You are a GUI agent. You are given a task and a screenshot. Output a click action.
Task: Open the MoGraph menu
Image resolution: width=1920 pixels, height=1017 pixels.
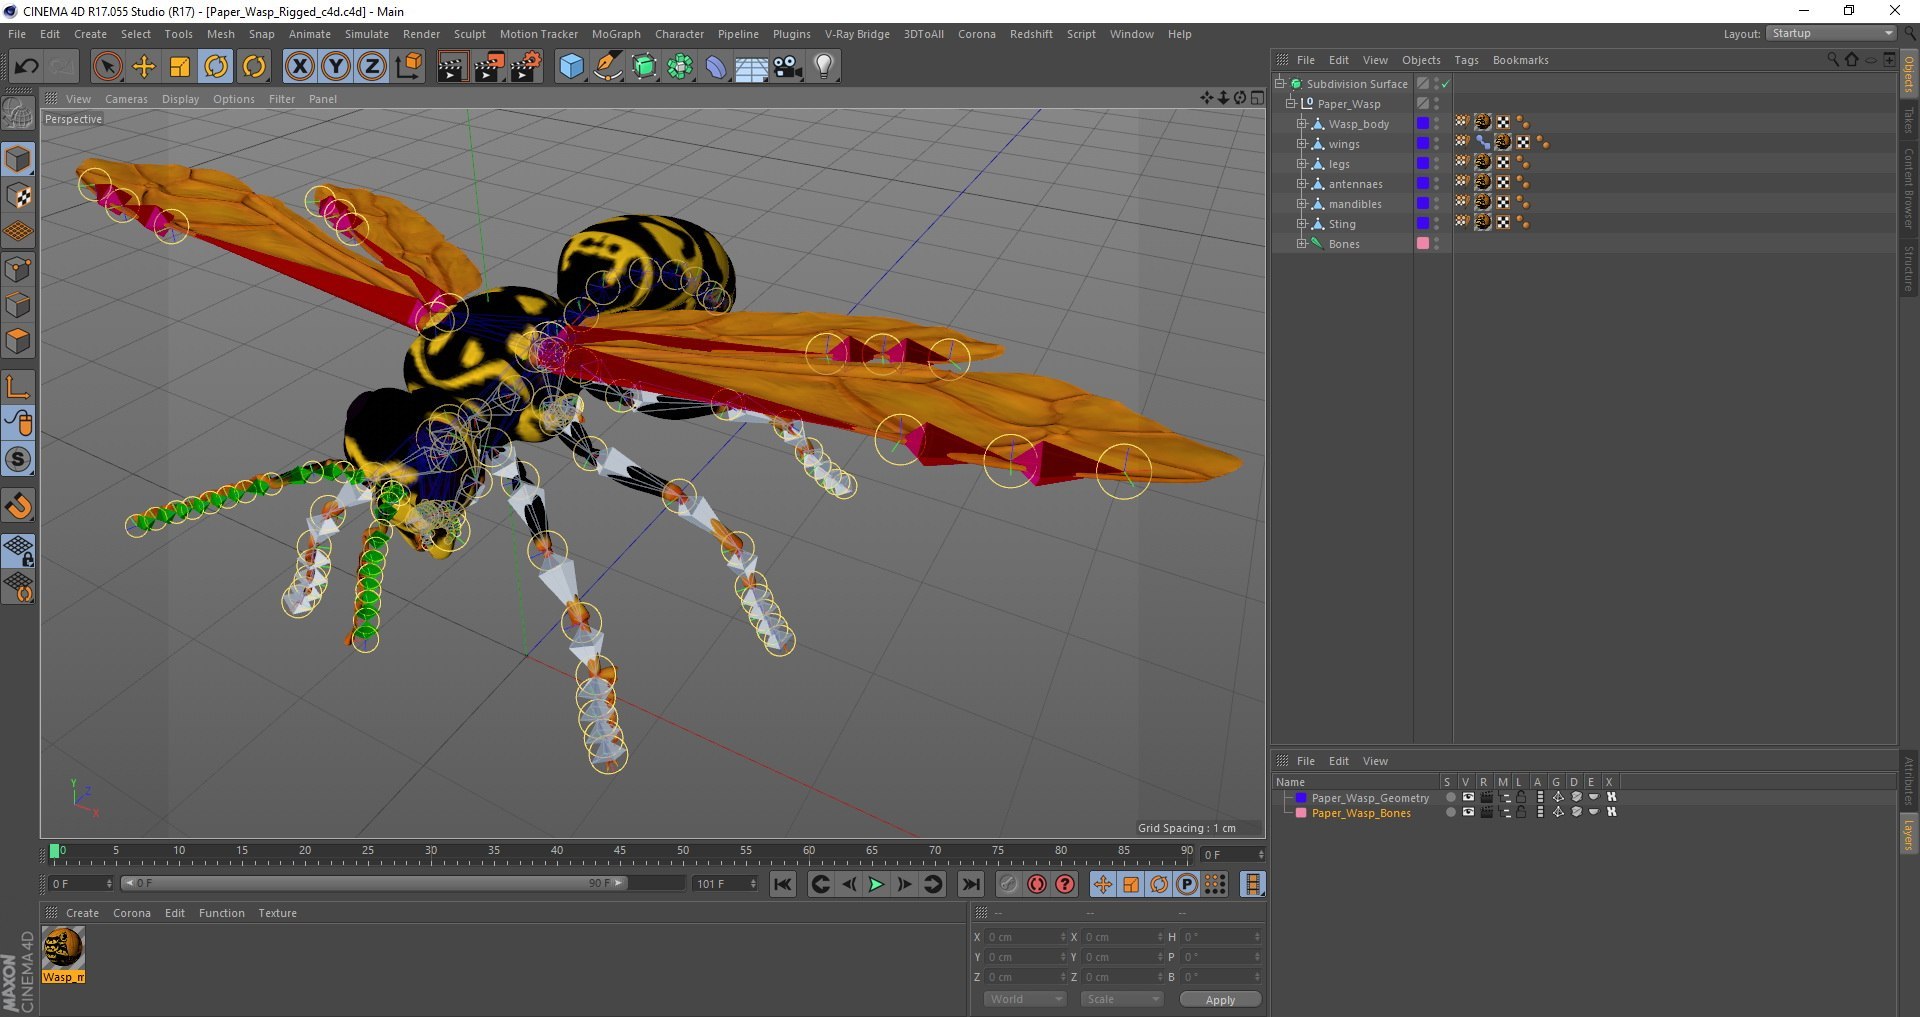point(616,34)
